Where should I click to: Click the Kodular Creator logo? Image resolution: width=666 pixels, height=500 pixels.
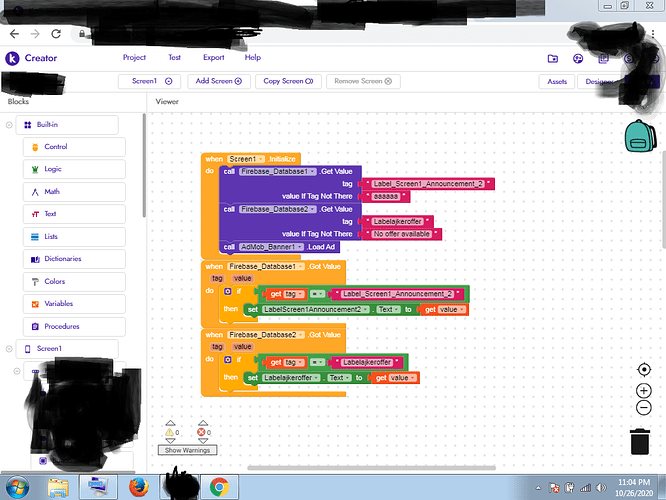click(x=31, y=58)
